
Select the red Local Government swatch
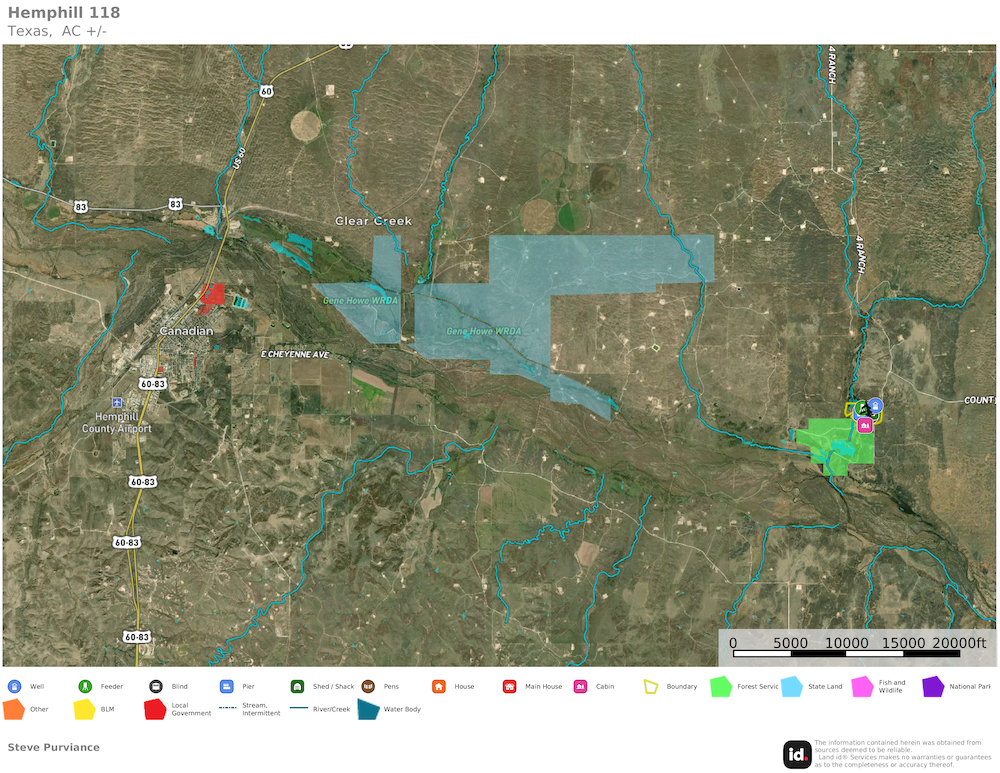(155, 710)
